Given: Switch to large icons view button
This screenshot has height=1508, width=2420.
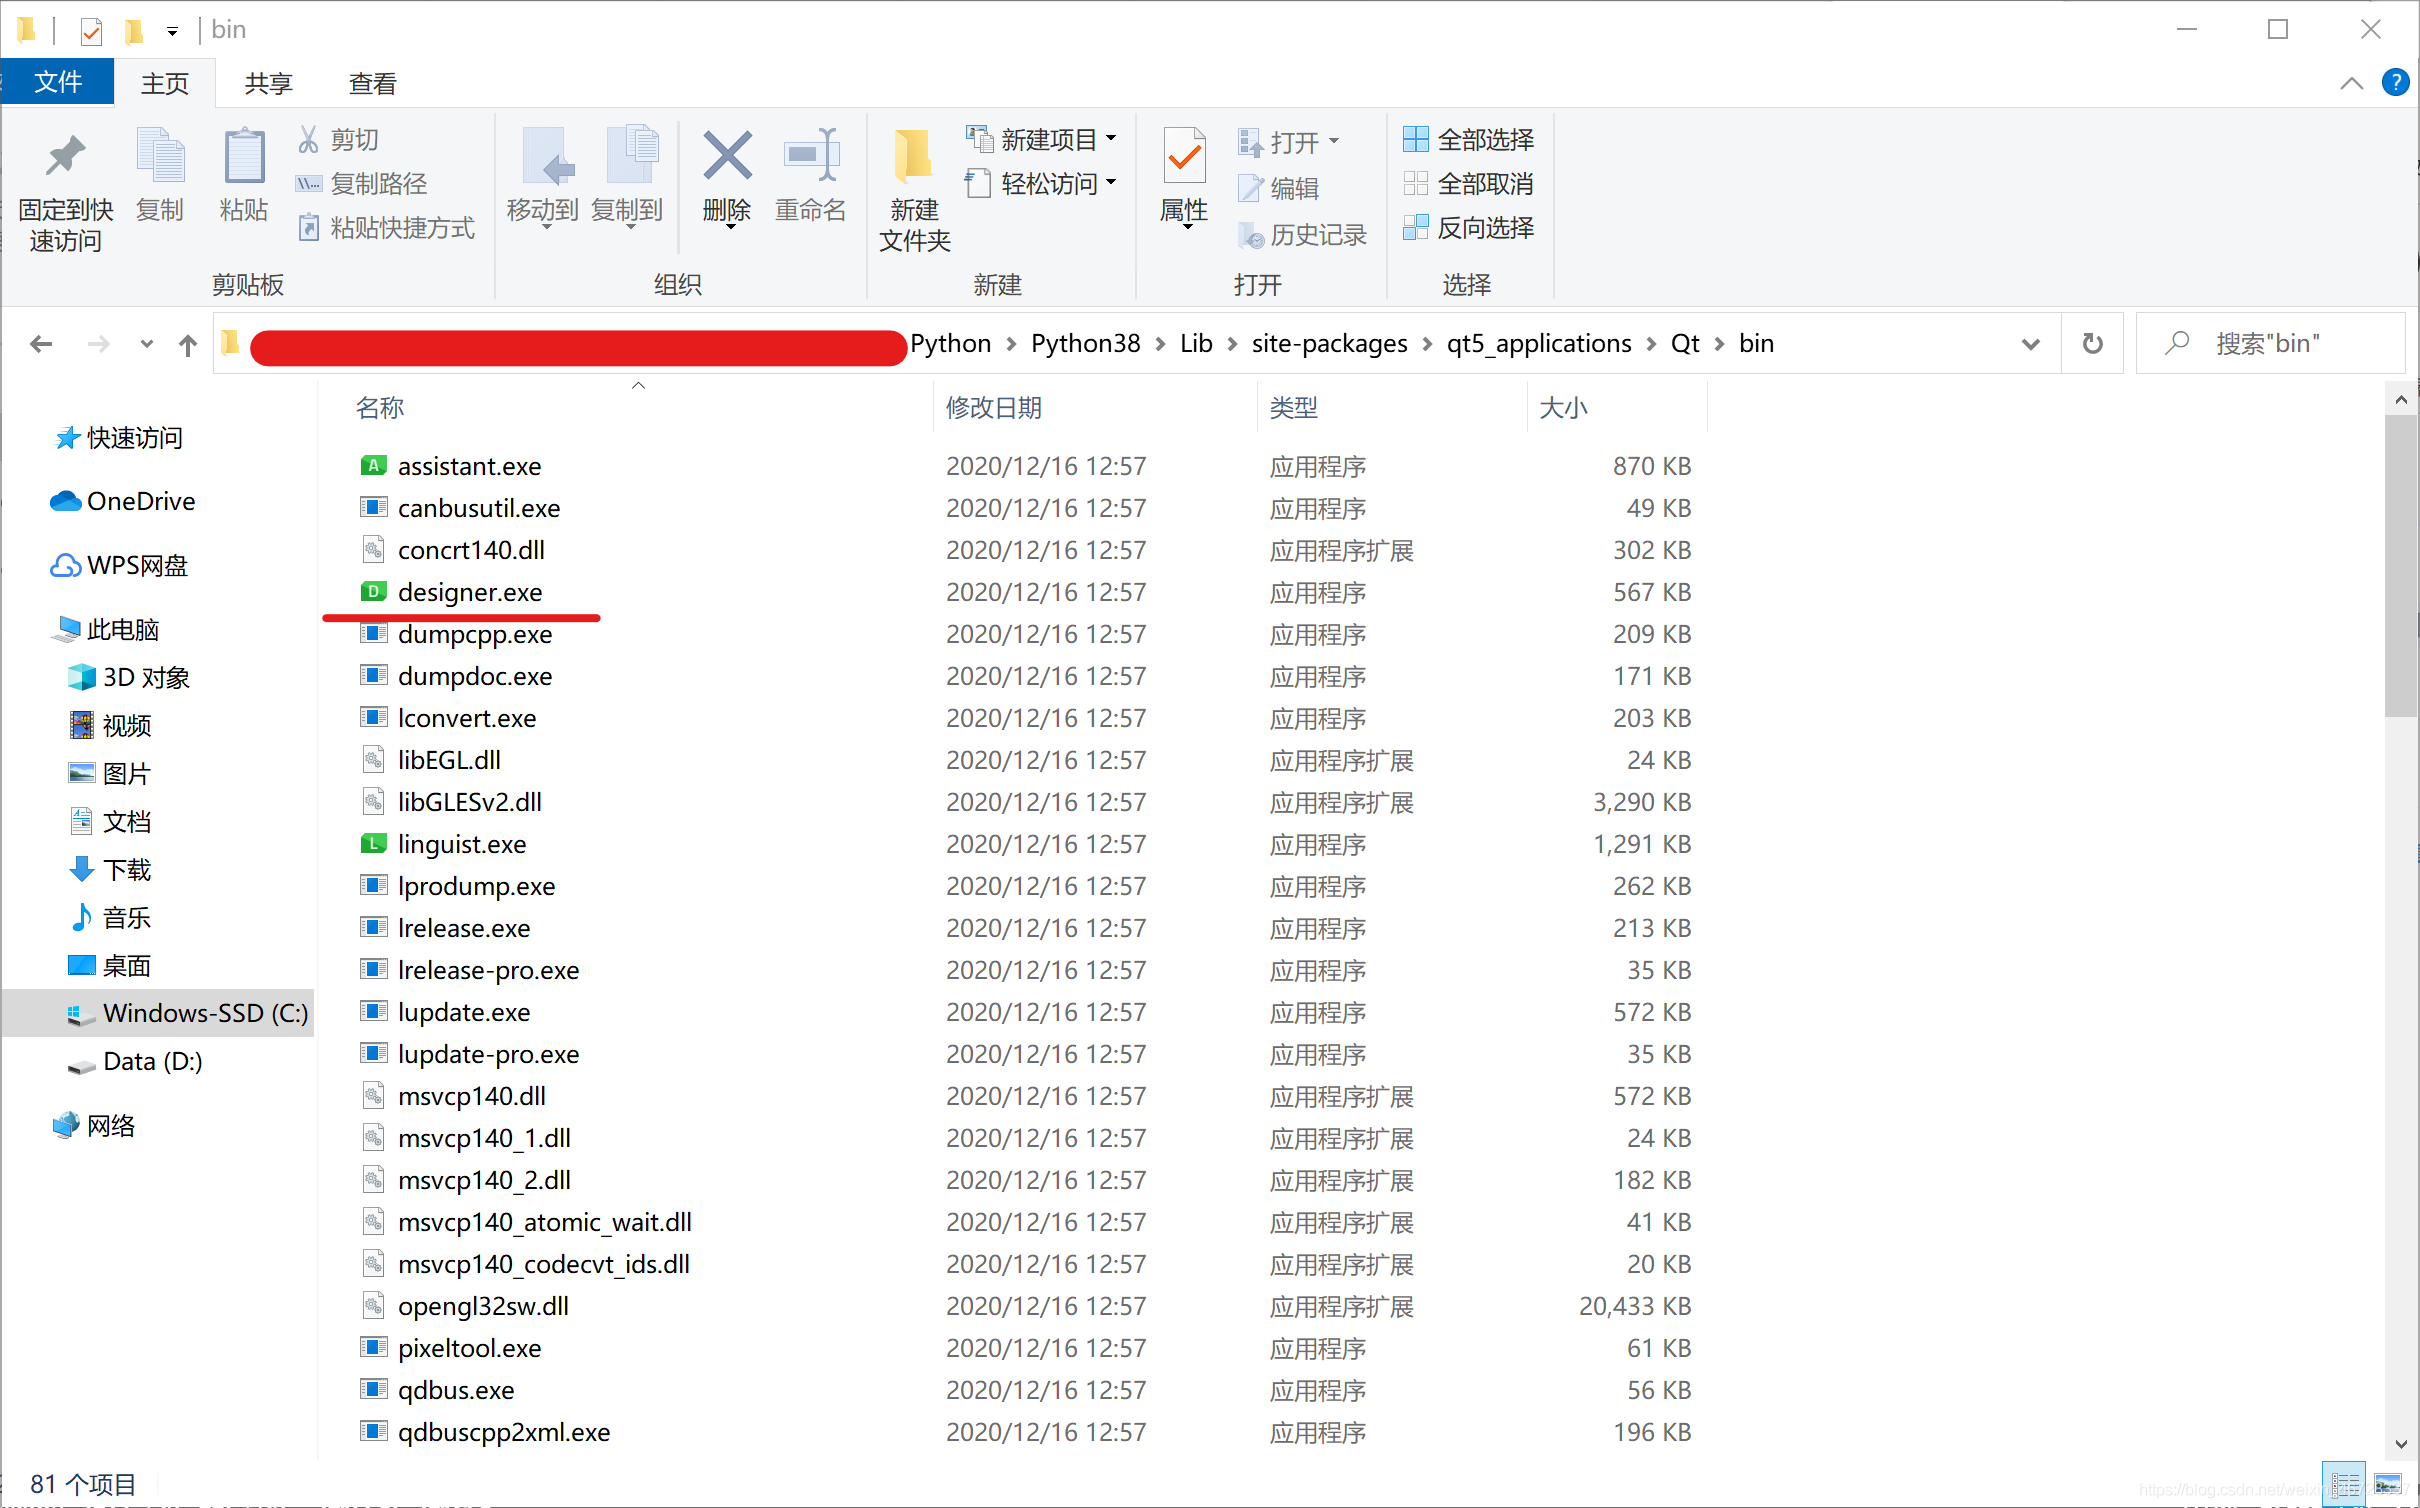Looking at the screenshot, I should [2387, 1484].
